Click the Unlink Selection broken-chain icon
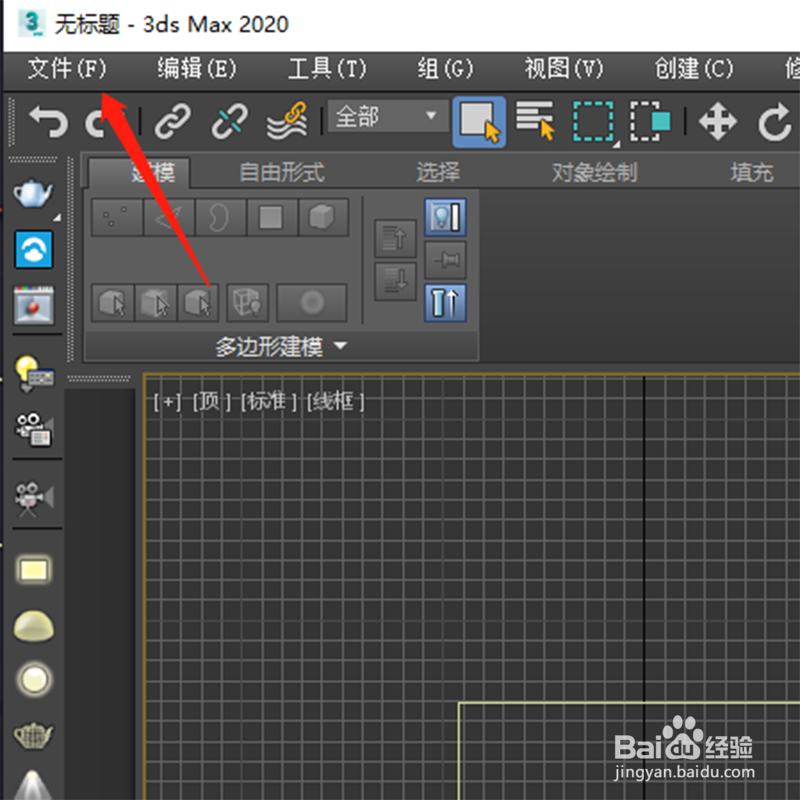 point(230,121)
